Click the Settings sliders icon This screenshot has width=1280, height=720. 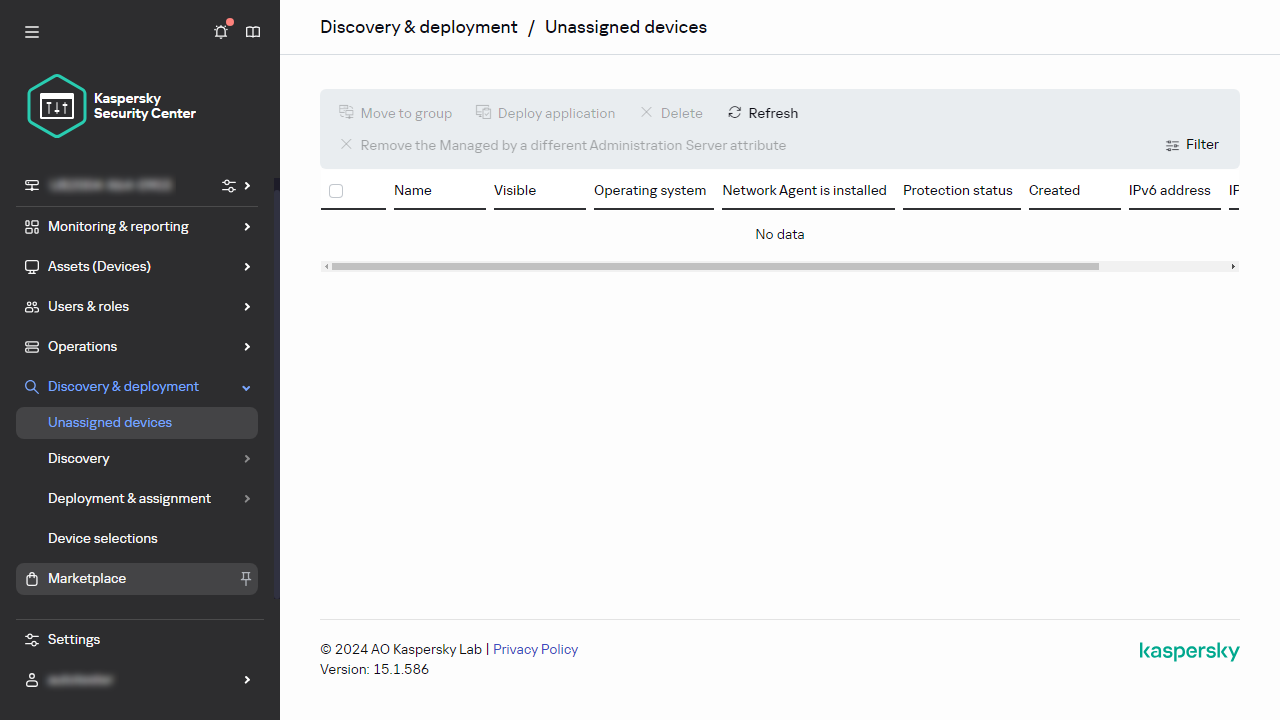point(32,639)
